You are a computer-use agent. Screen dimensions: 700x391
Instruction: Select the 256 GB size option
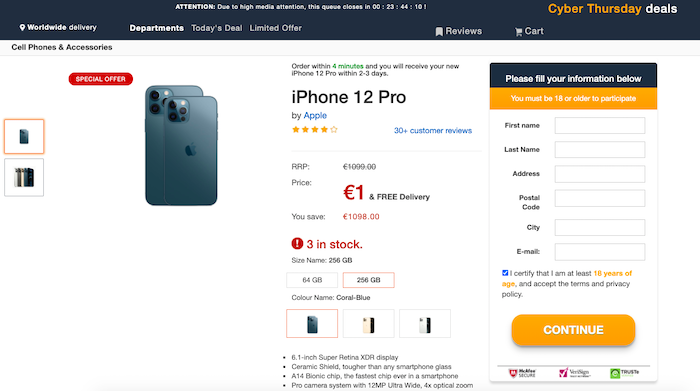(368, 280)
